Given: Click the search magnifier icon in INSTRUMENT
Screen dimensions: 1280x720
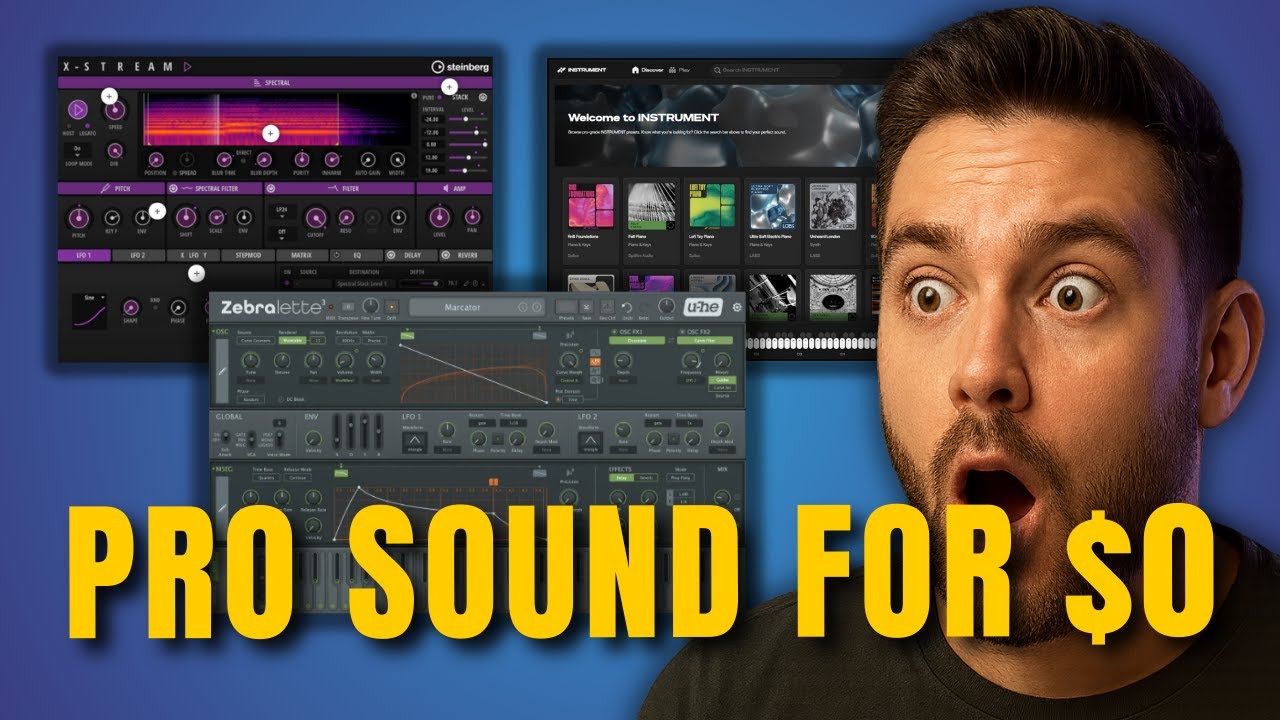Looking at the screenshot, I should 717,70.
